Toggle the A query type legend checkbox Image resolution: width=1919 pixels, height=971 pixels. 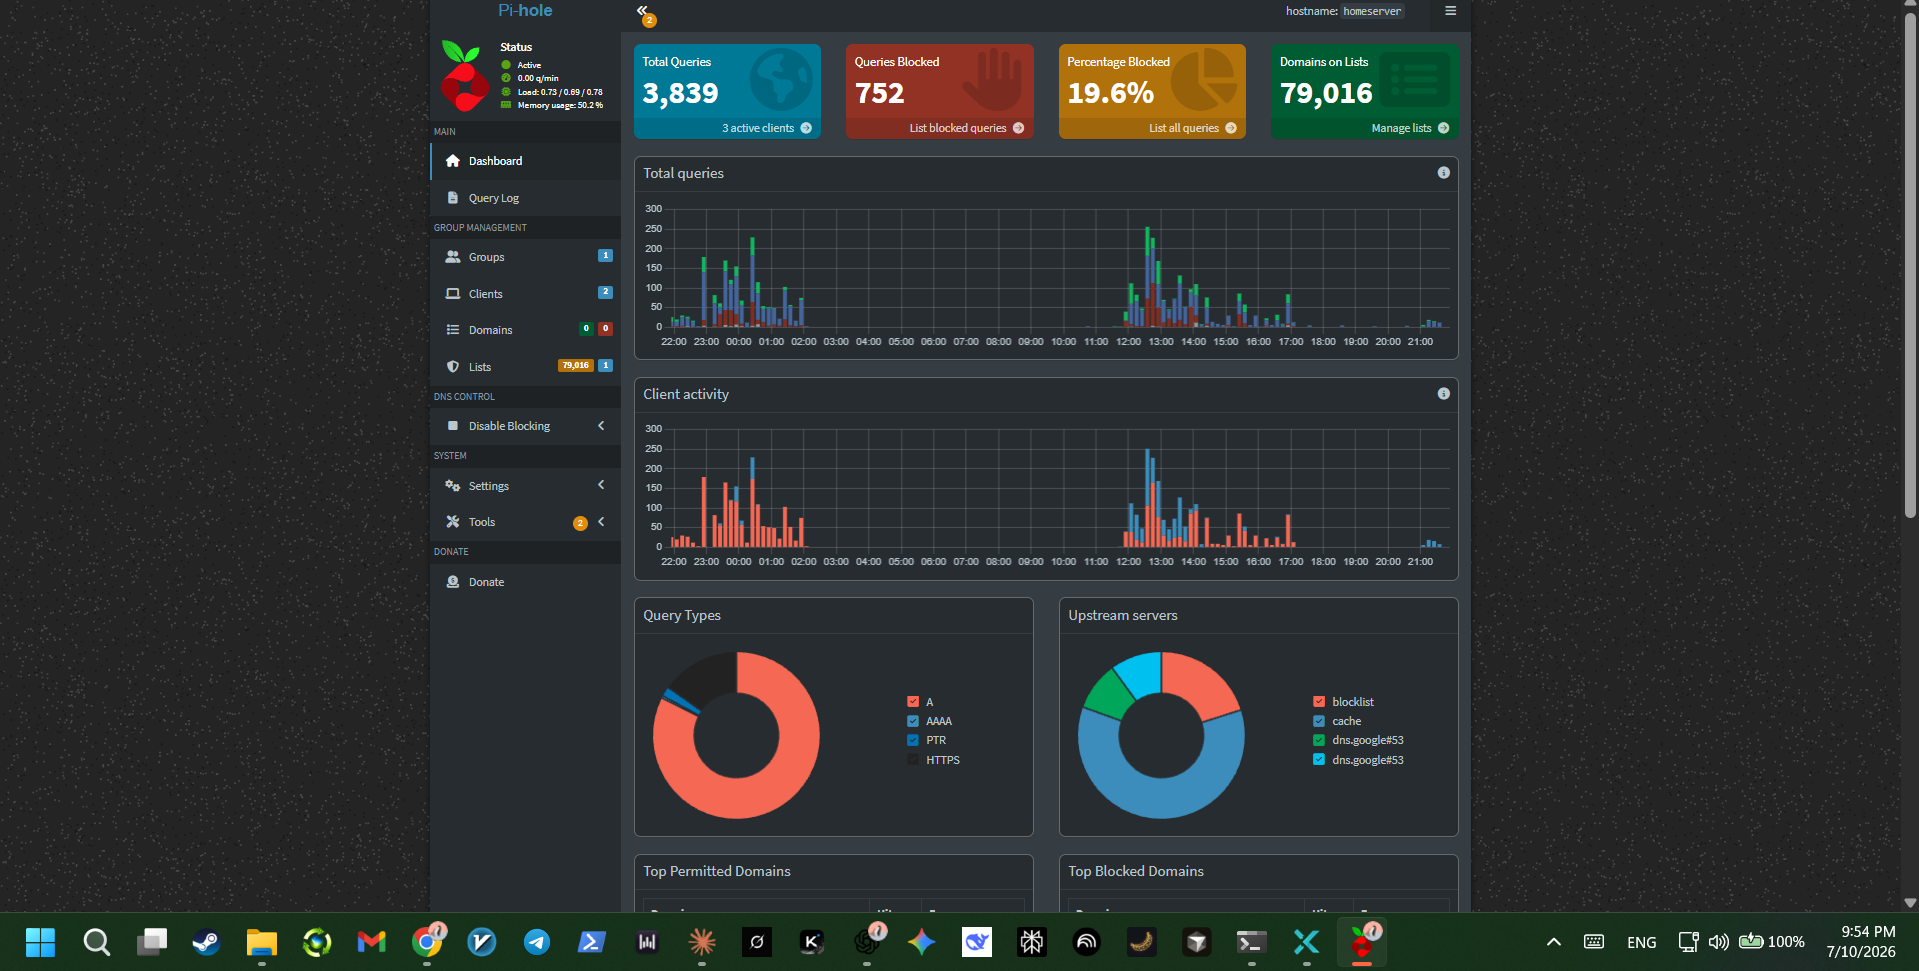pos(913,702)
